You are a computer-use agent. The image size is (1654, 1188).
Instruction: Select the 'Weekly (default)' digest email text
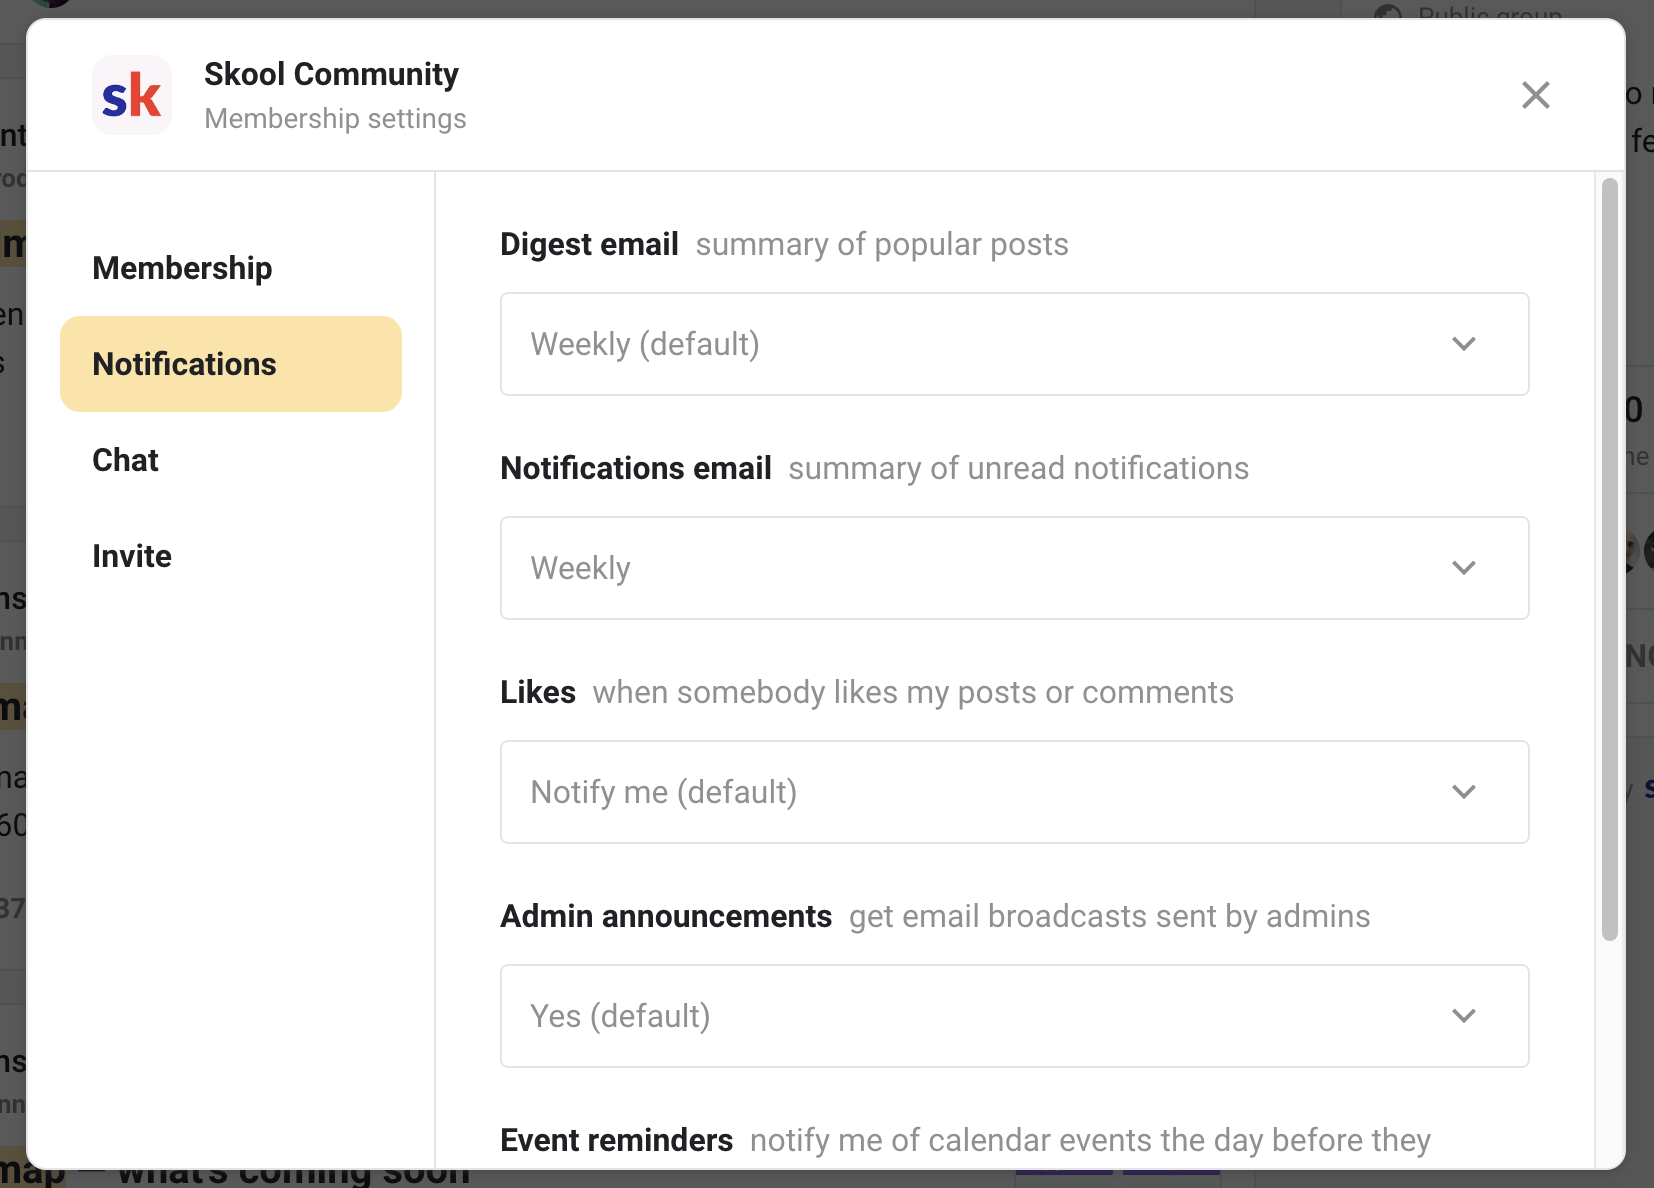(x=644, y=344)
